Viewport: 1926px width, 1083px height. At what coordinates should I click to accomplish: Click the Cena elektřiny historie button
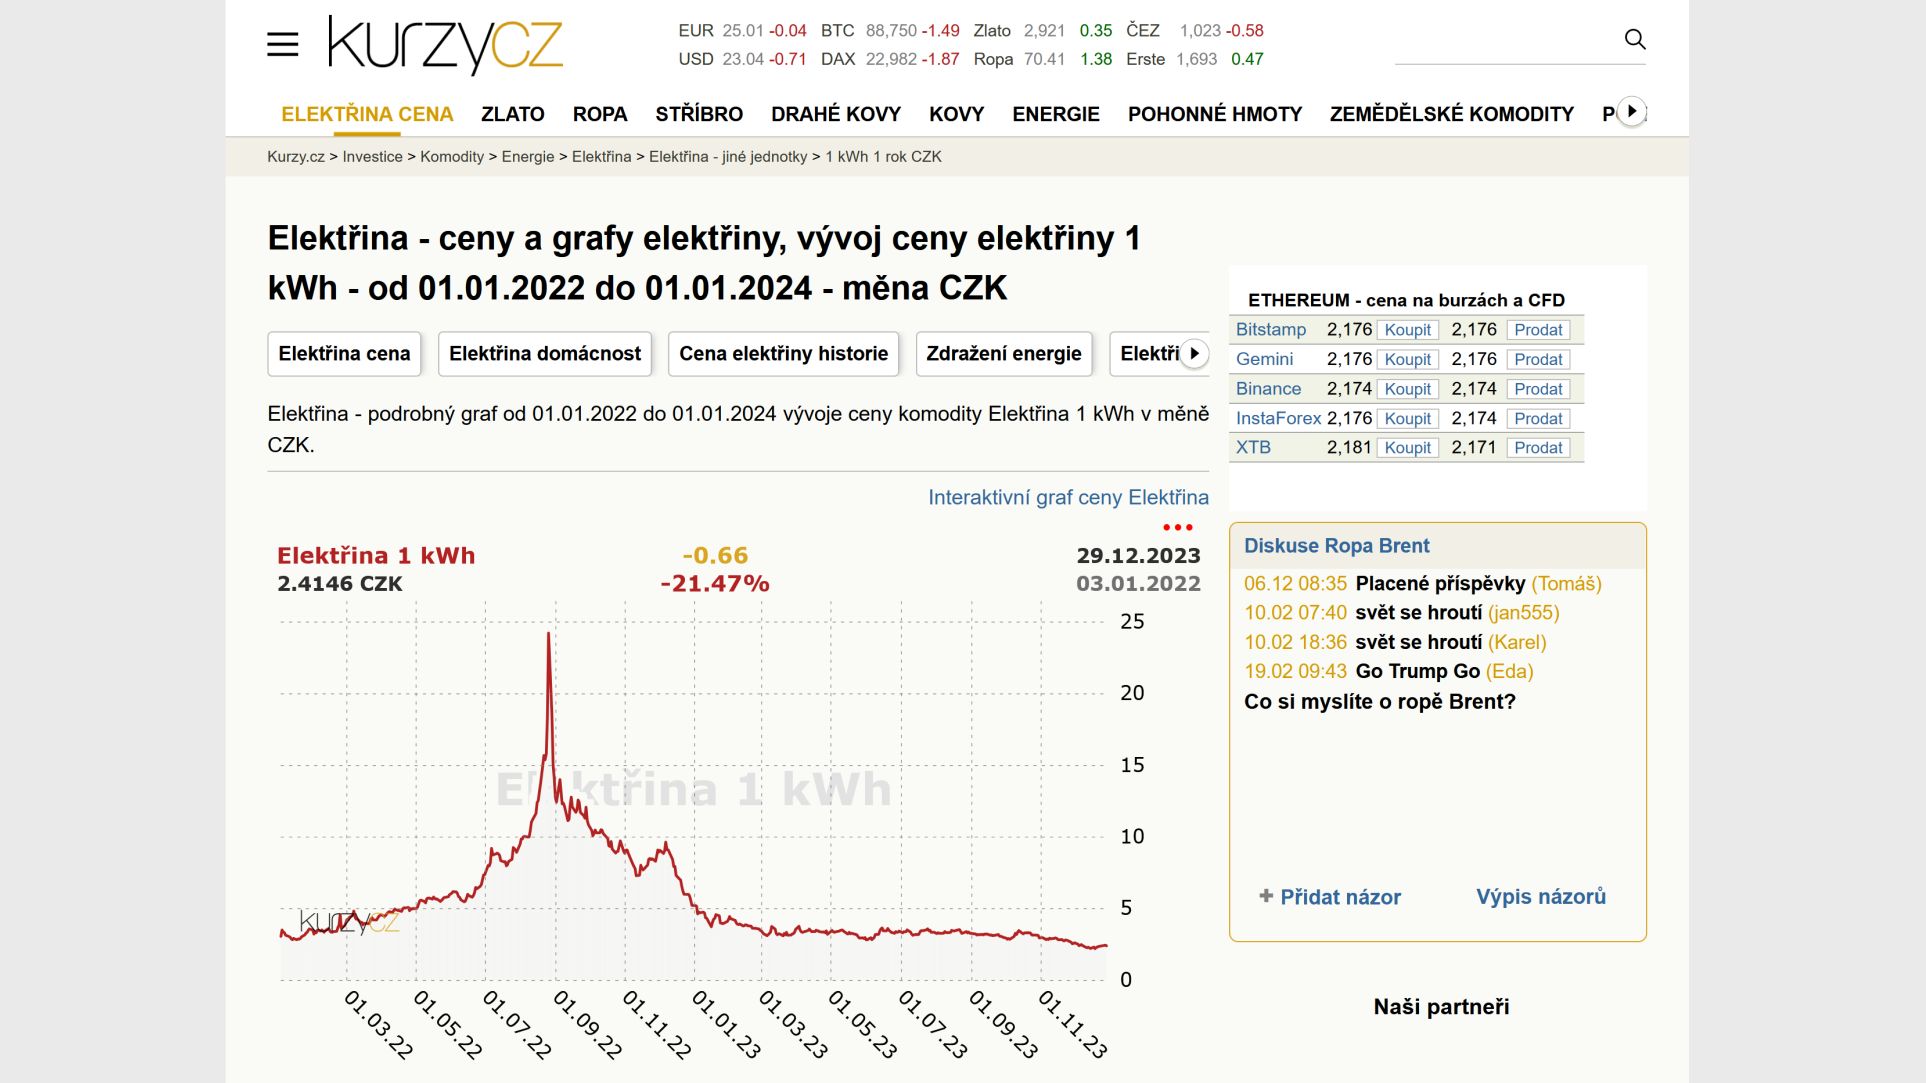click(784, 354)
